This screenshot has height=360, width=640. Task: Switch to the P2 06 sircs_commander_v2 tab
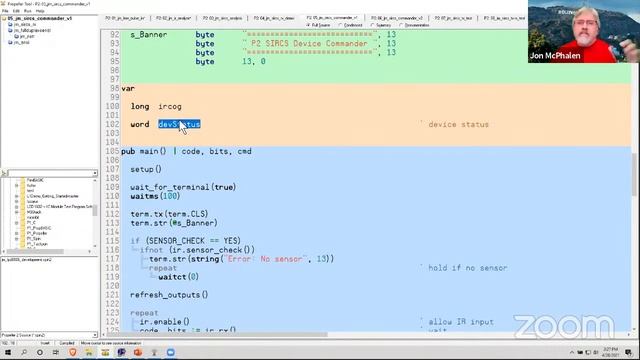[397, 18]
